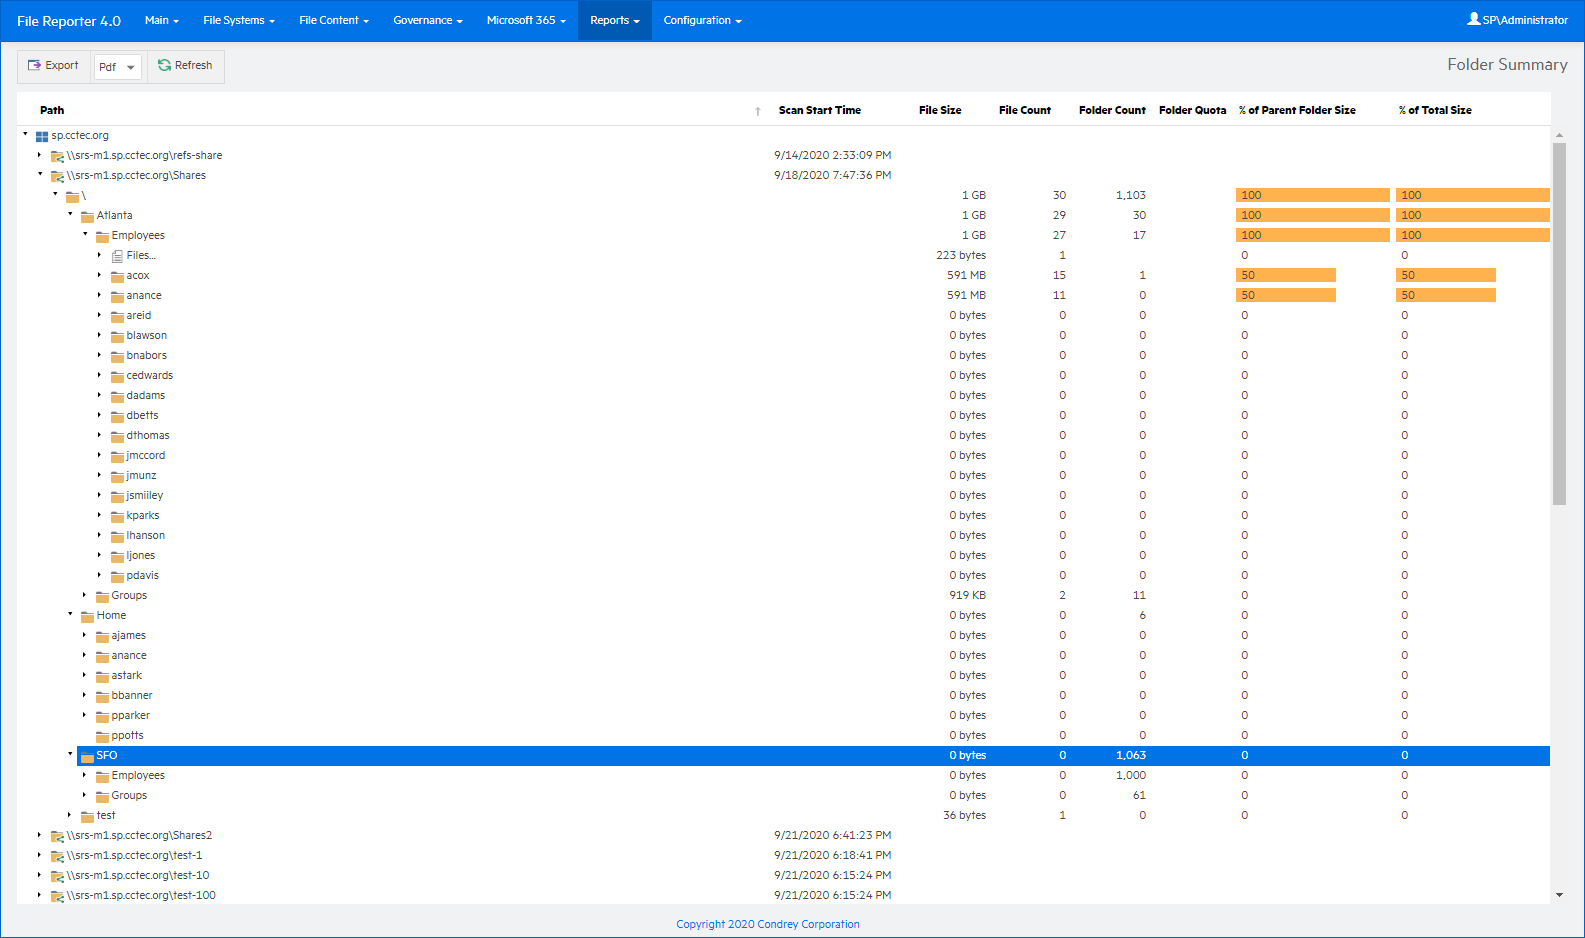Expand the Groups folder under Atlanta
The height and width of the screenshot is (938, 1585).
point(85,595)
